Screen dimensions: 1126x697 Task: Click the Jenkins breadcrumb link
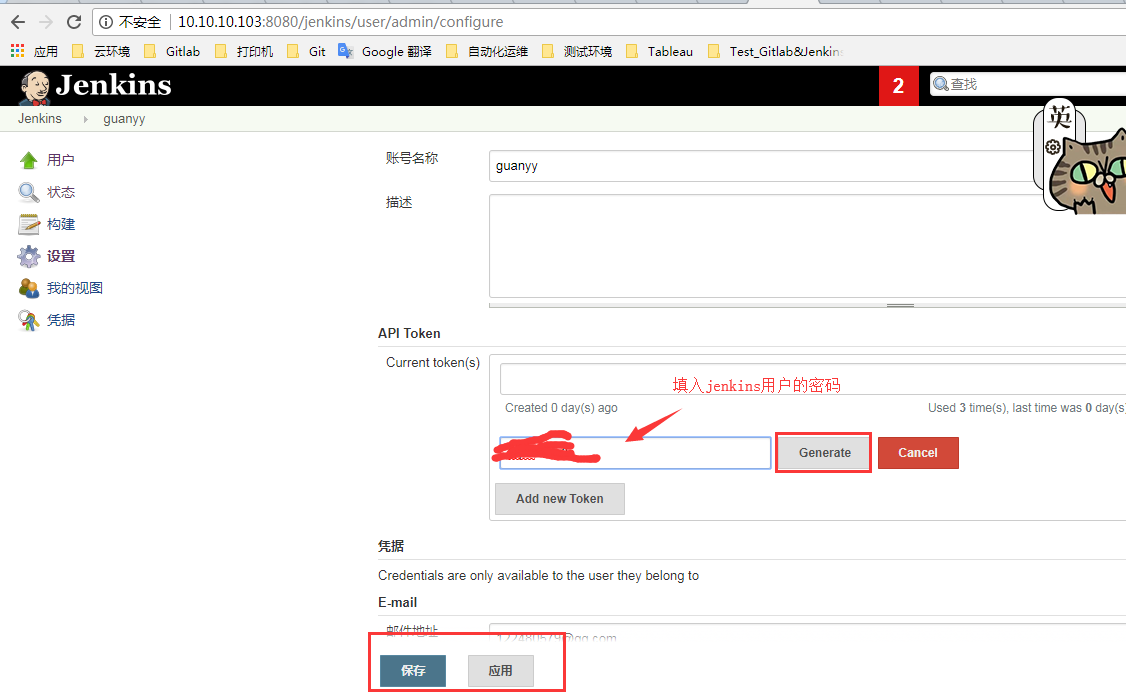pyautogui.click(x=39, y=118)
